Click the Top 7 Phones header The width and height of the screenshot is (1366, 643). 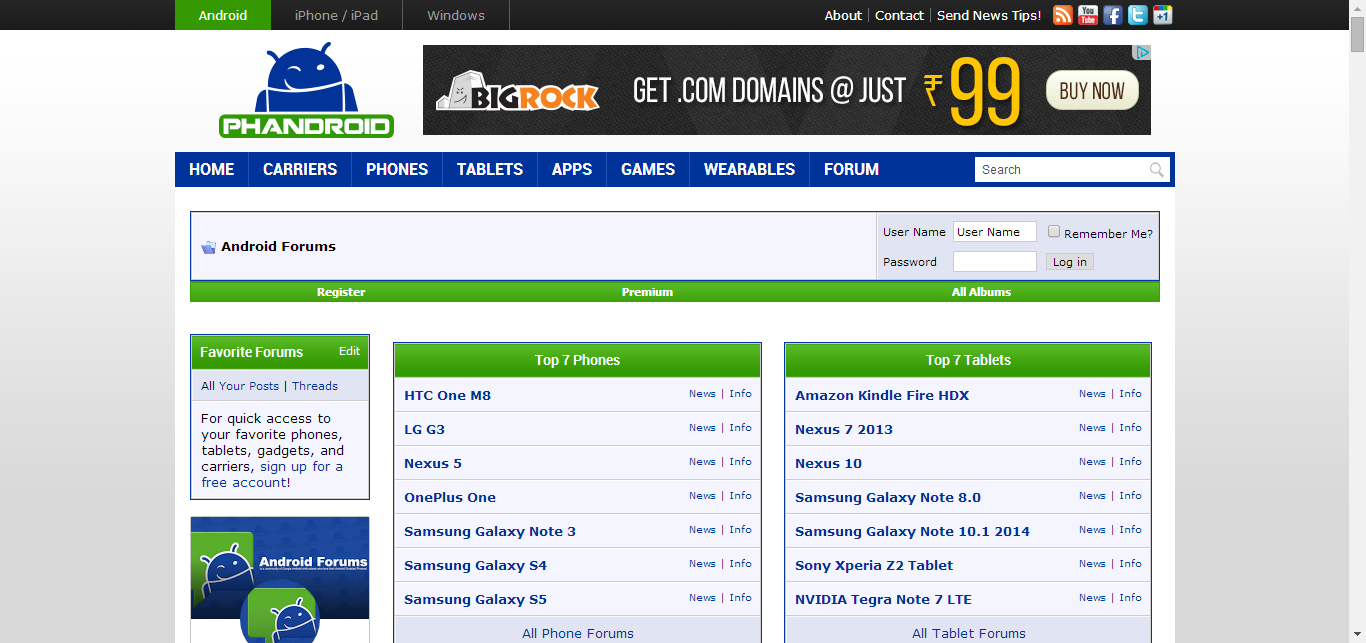[578, 360]
